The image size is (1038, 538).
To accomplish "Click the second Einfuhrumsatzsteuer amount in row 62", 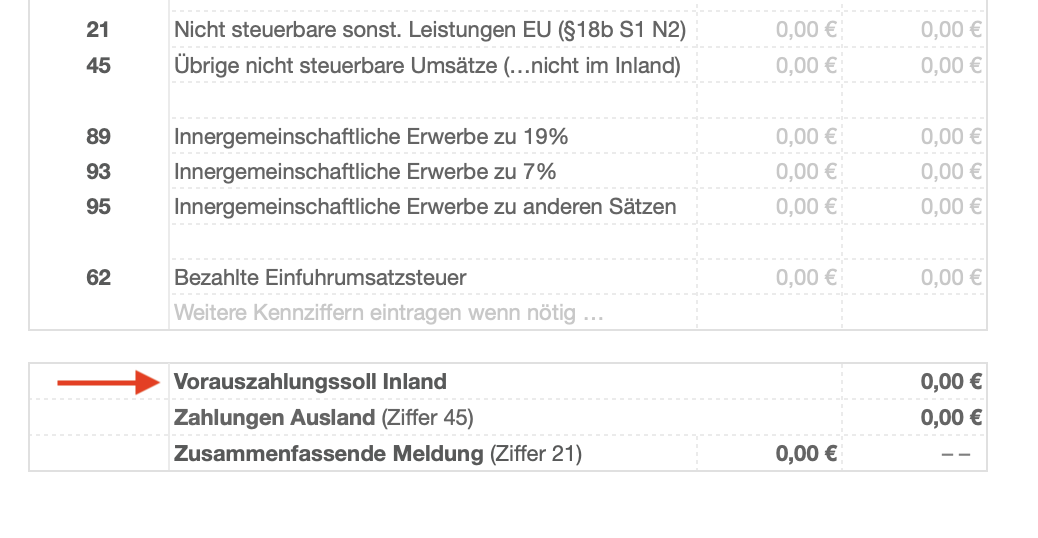I will click(950, 278).
